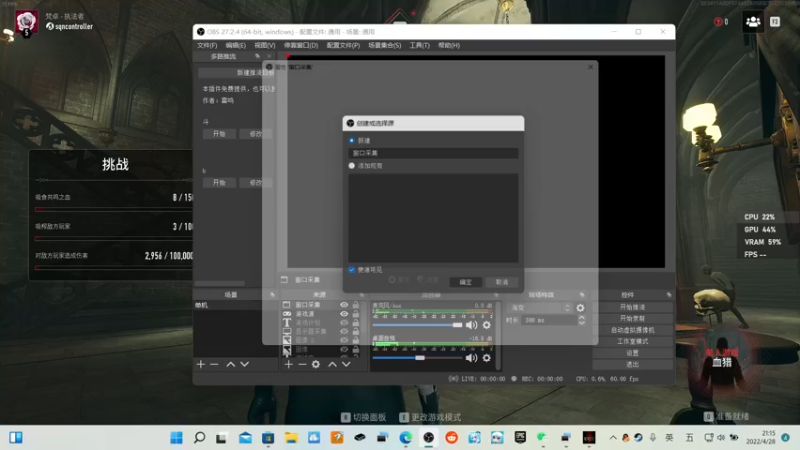Click the 工作室模式 button

633,341
